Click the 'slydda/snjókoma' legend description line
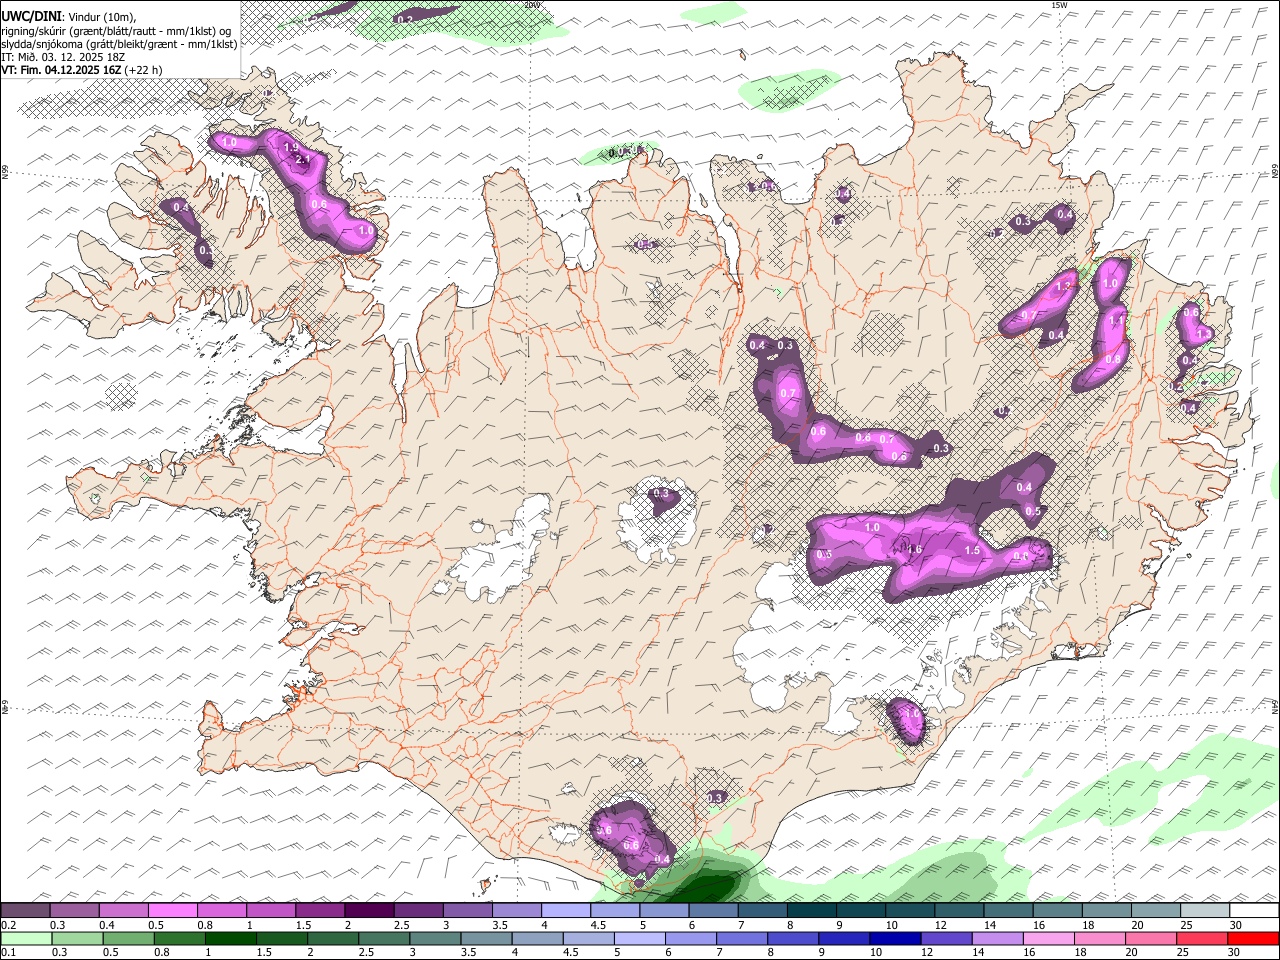 point(119,44)
